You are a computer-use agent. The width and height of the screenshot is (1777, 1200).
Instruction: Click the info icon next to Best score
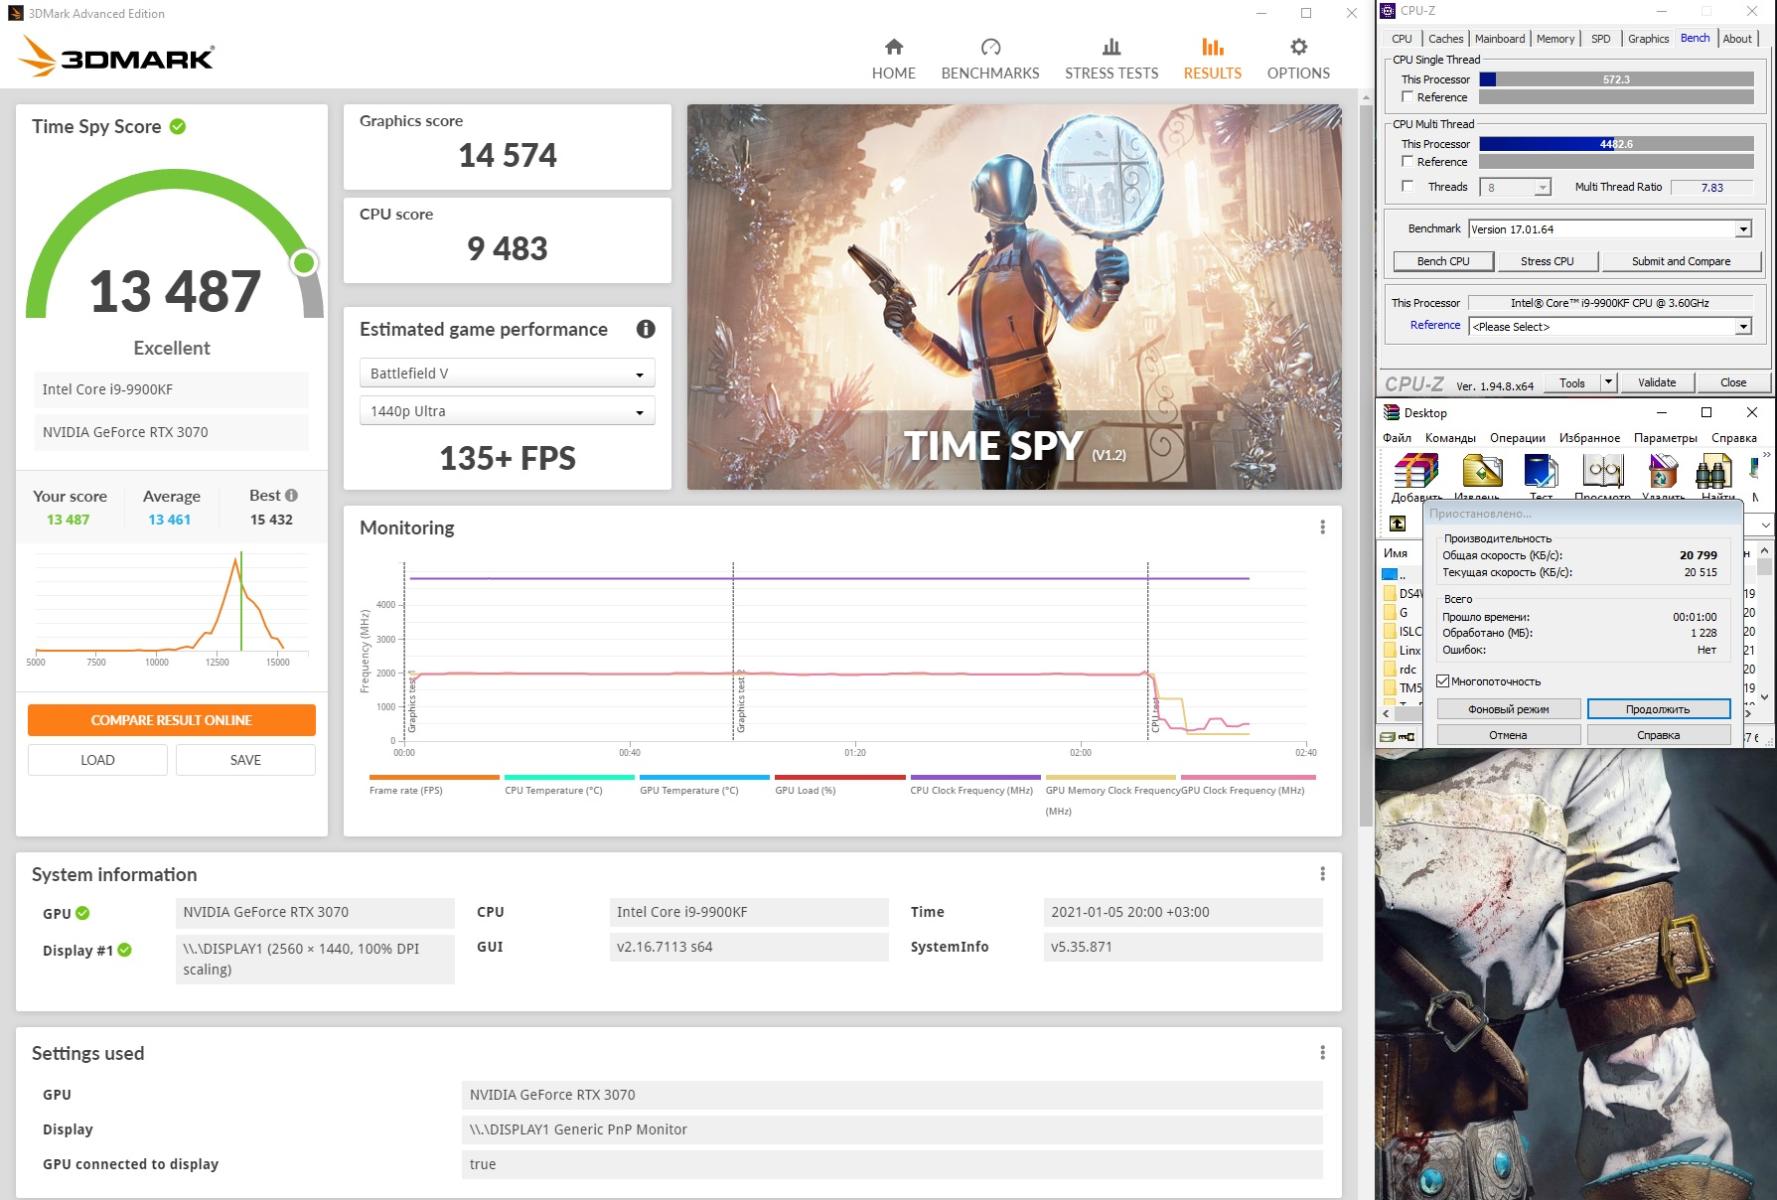[291, 495]
